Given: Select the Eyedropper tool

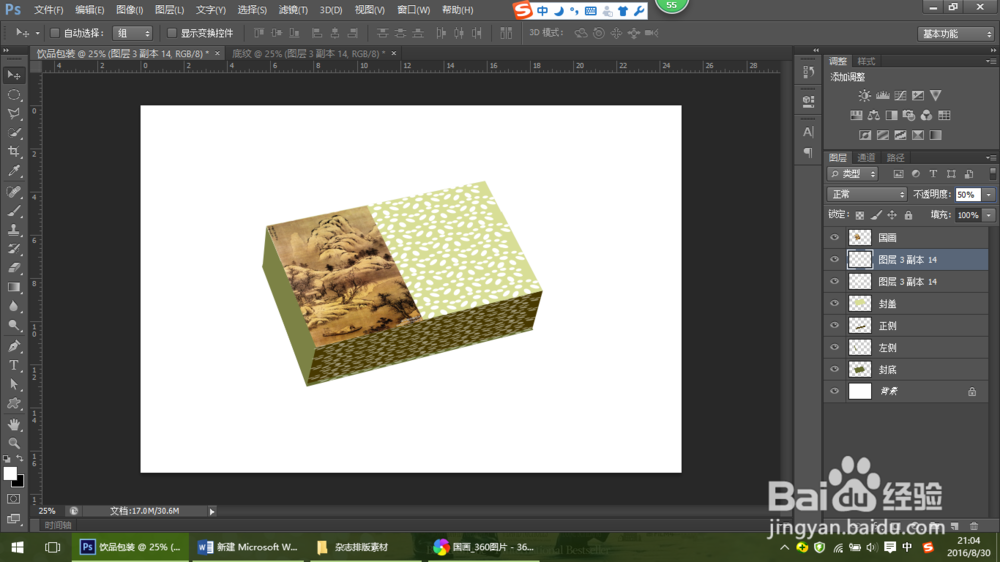Looking at the screenshot, I should point(14,171).
